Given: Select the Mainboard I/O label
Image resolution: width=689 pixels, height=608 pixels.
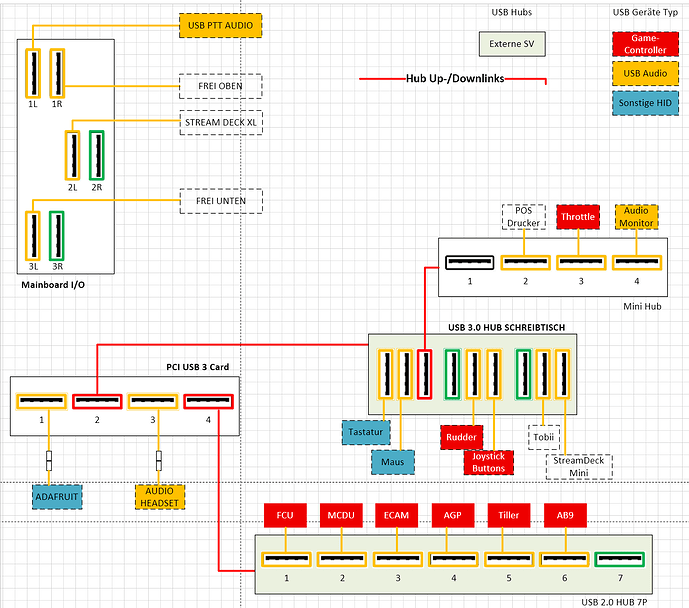Looking at the screenshot, I should point(53,285).
